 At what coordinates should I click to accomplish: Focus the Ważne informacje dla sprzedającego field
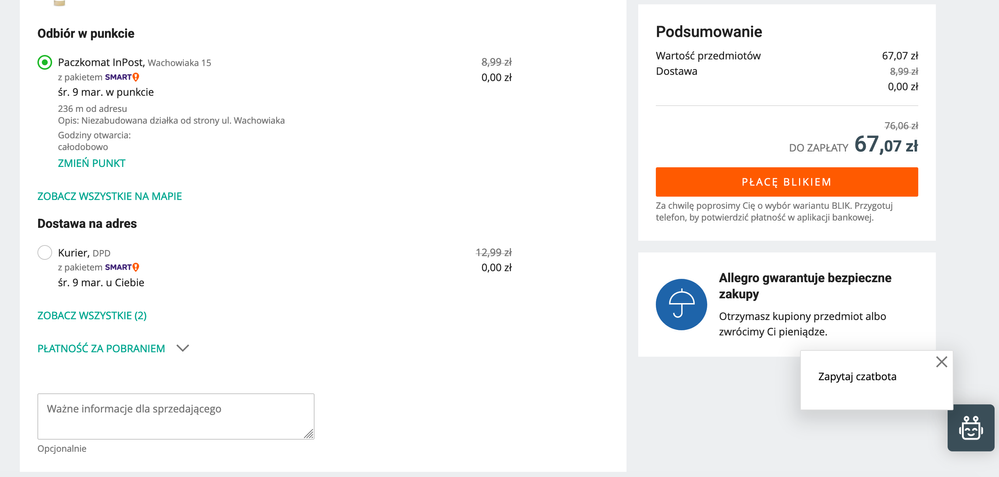[176, 416]
